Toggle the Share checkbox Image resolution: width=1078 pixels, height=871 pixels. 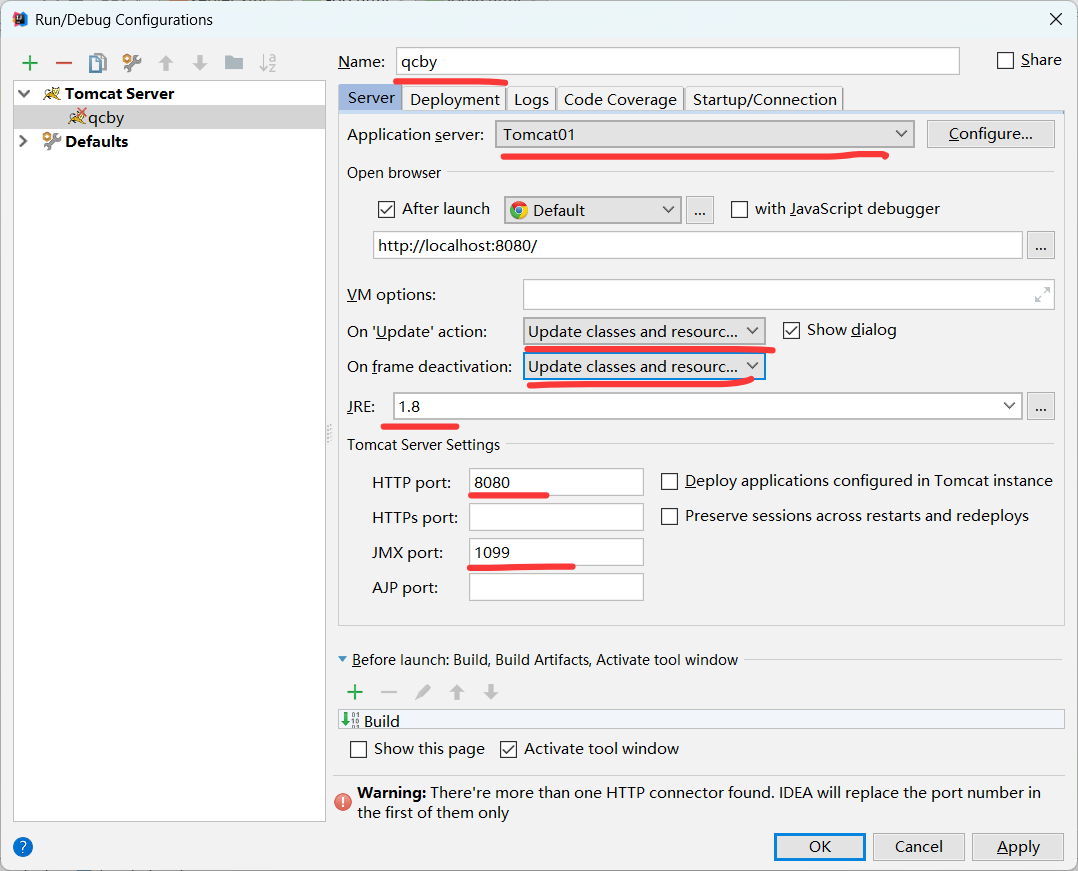click(1005, 60)
